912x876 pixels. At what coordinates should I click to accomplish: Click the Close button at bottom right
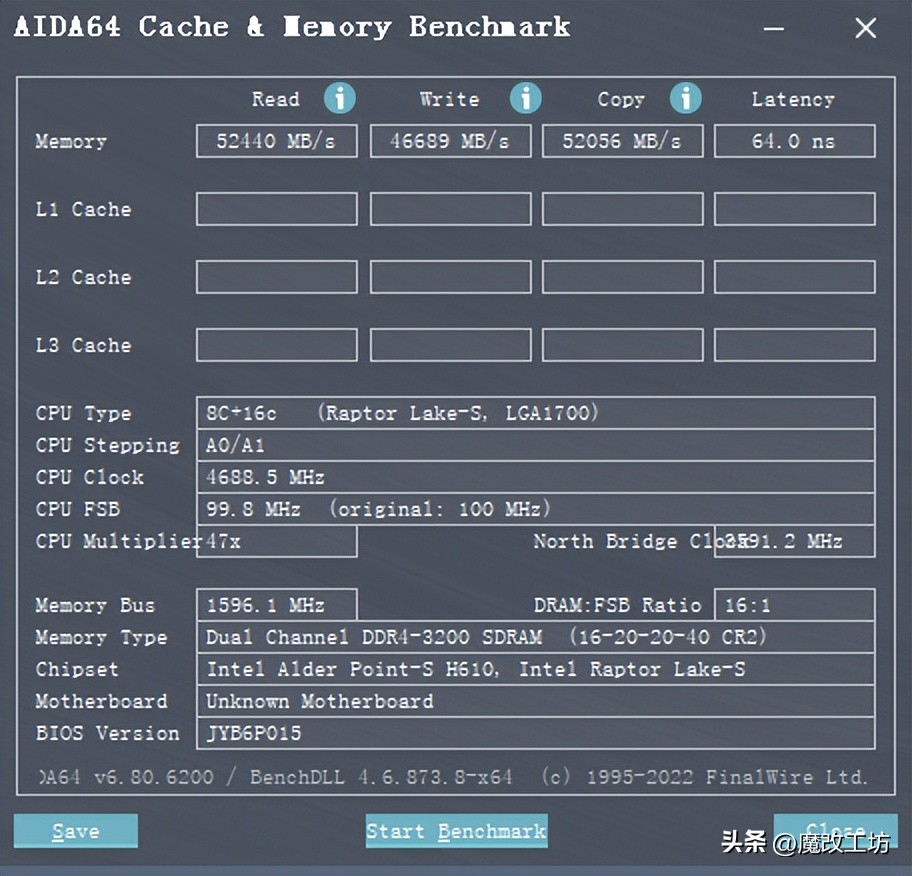(836, 831)
